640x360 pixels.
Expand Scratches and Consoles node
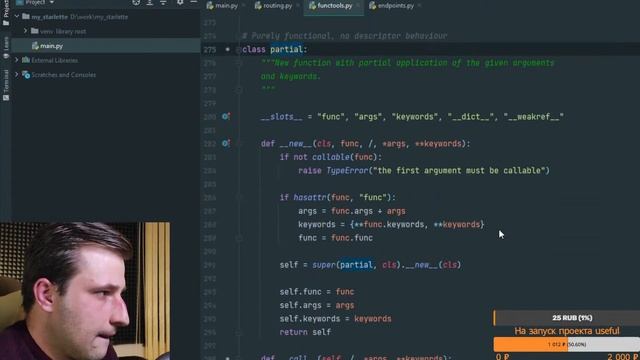[17, 75]
